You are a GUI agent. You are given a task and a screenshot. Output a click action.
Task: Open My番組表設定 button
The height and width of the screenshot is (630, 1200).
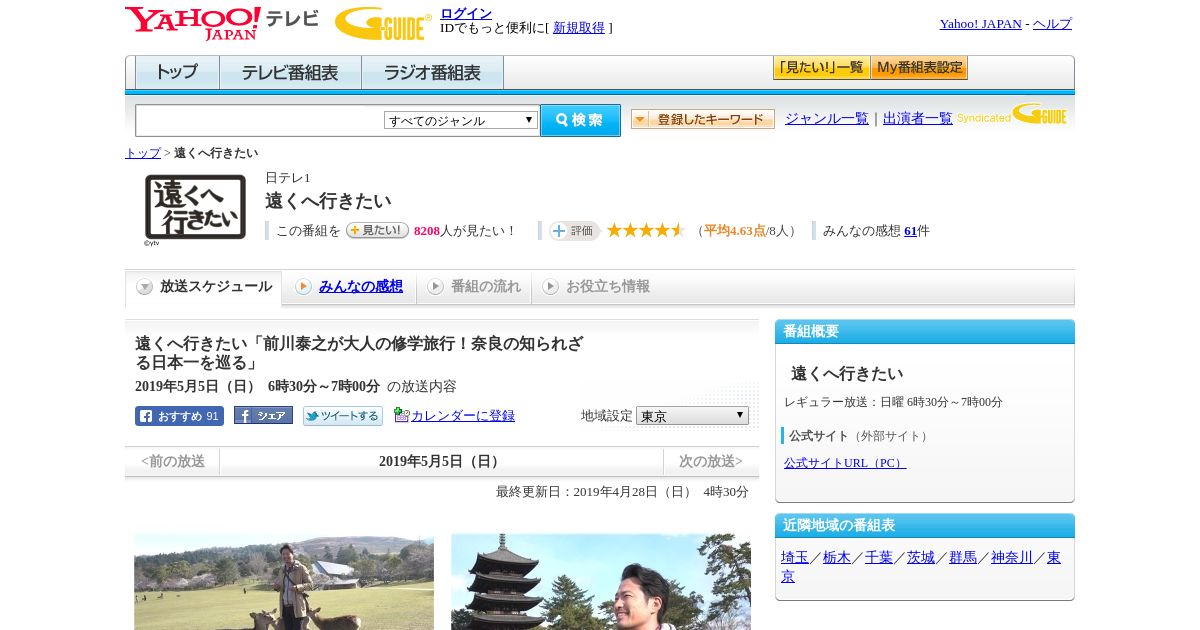[919, 68]
